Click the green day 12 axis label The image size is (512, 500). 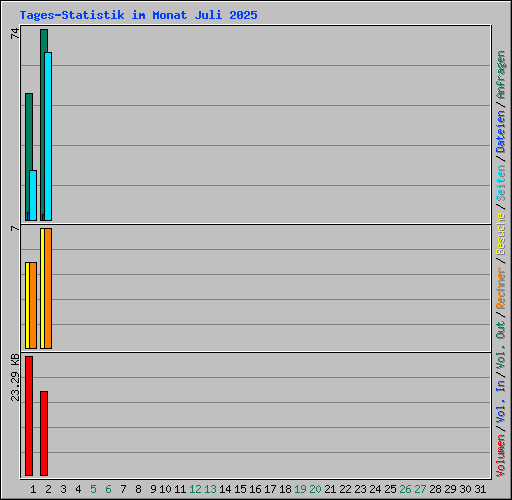tap(195, 489)
